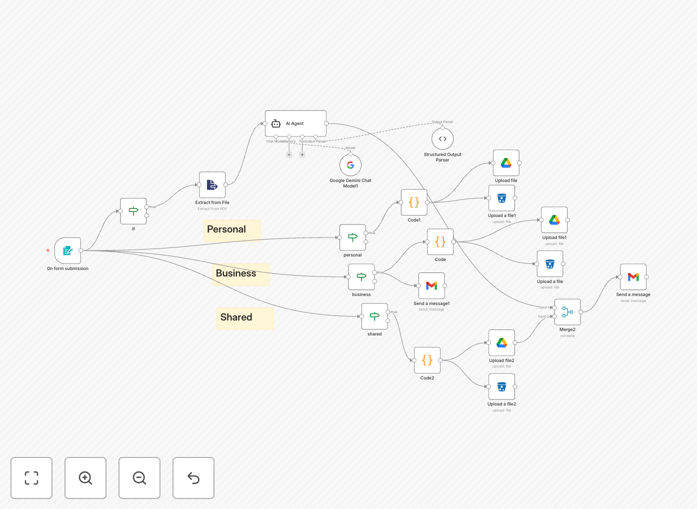This screenshot has height=509, width=697.
Task: Select the Upload a file1 bucket node
Action: click(x=501, y=198)
